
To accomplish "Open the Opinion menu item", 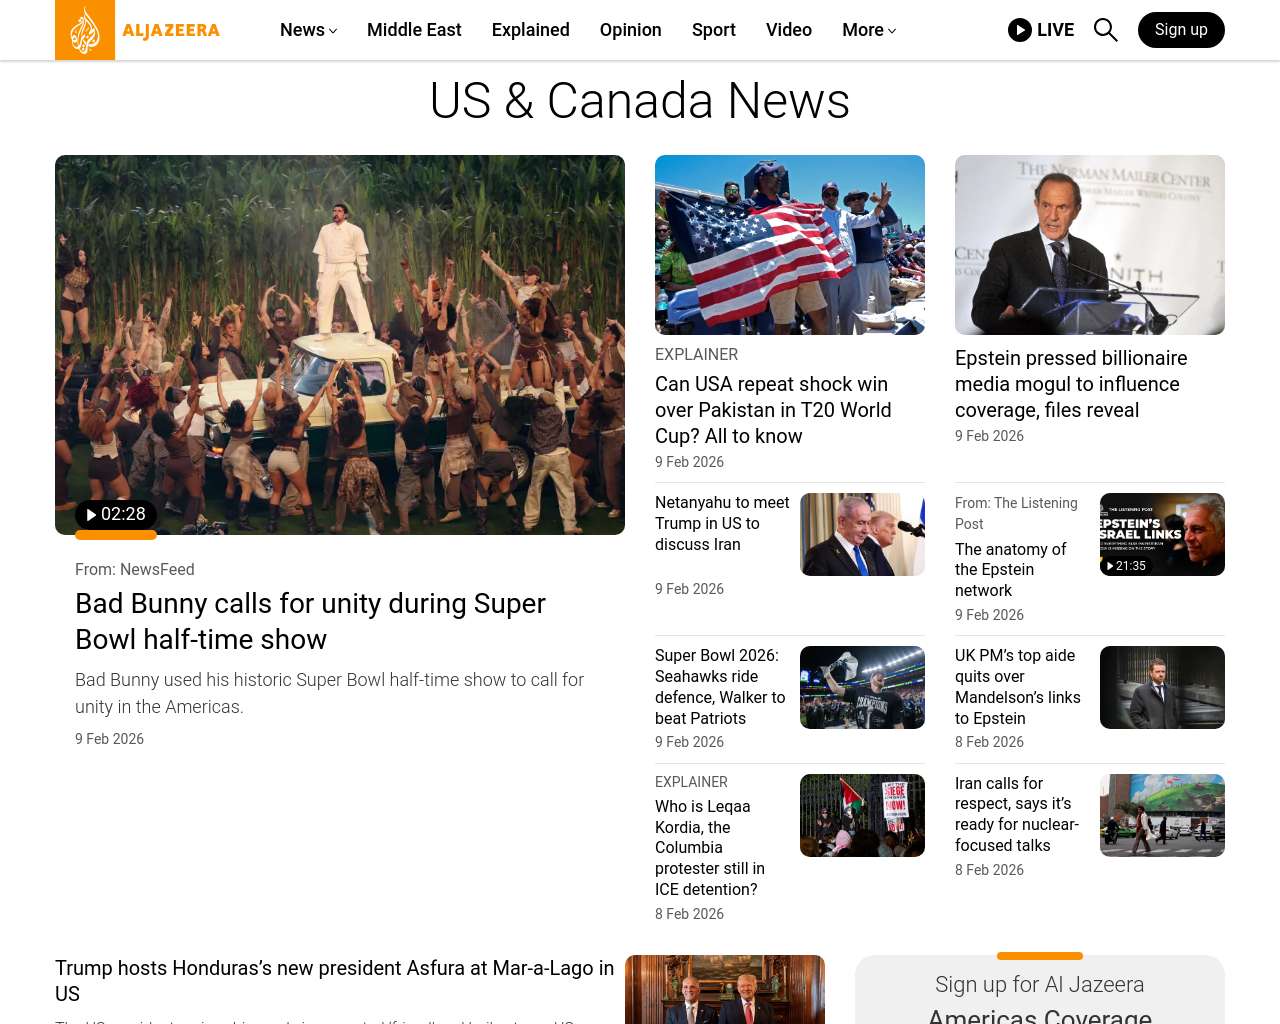I will coord(630,30).
